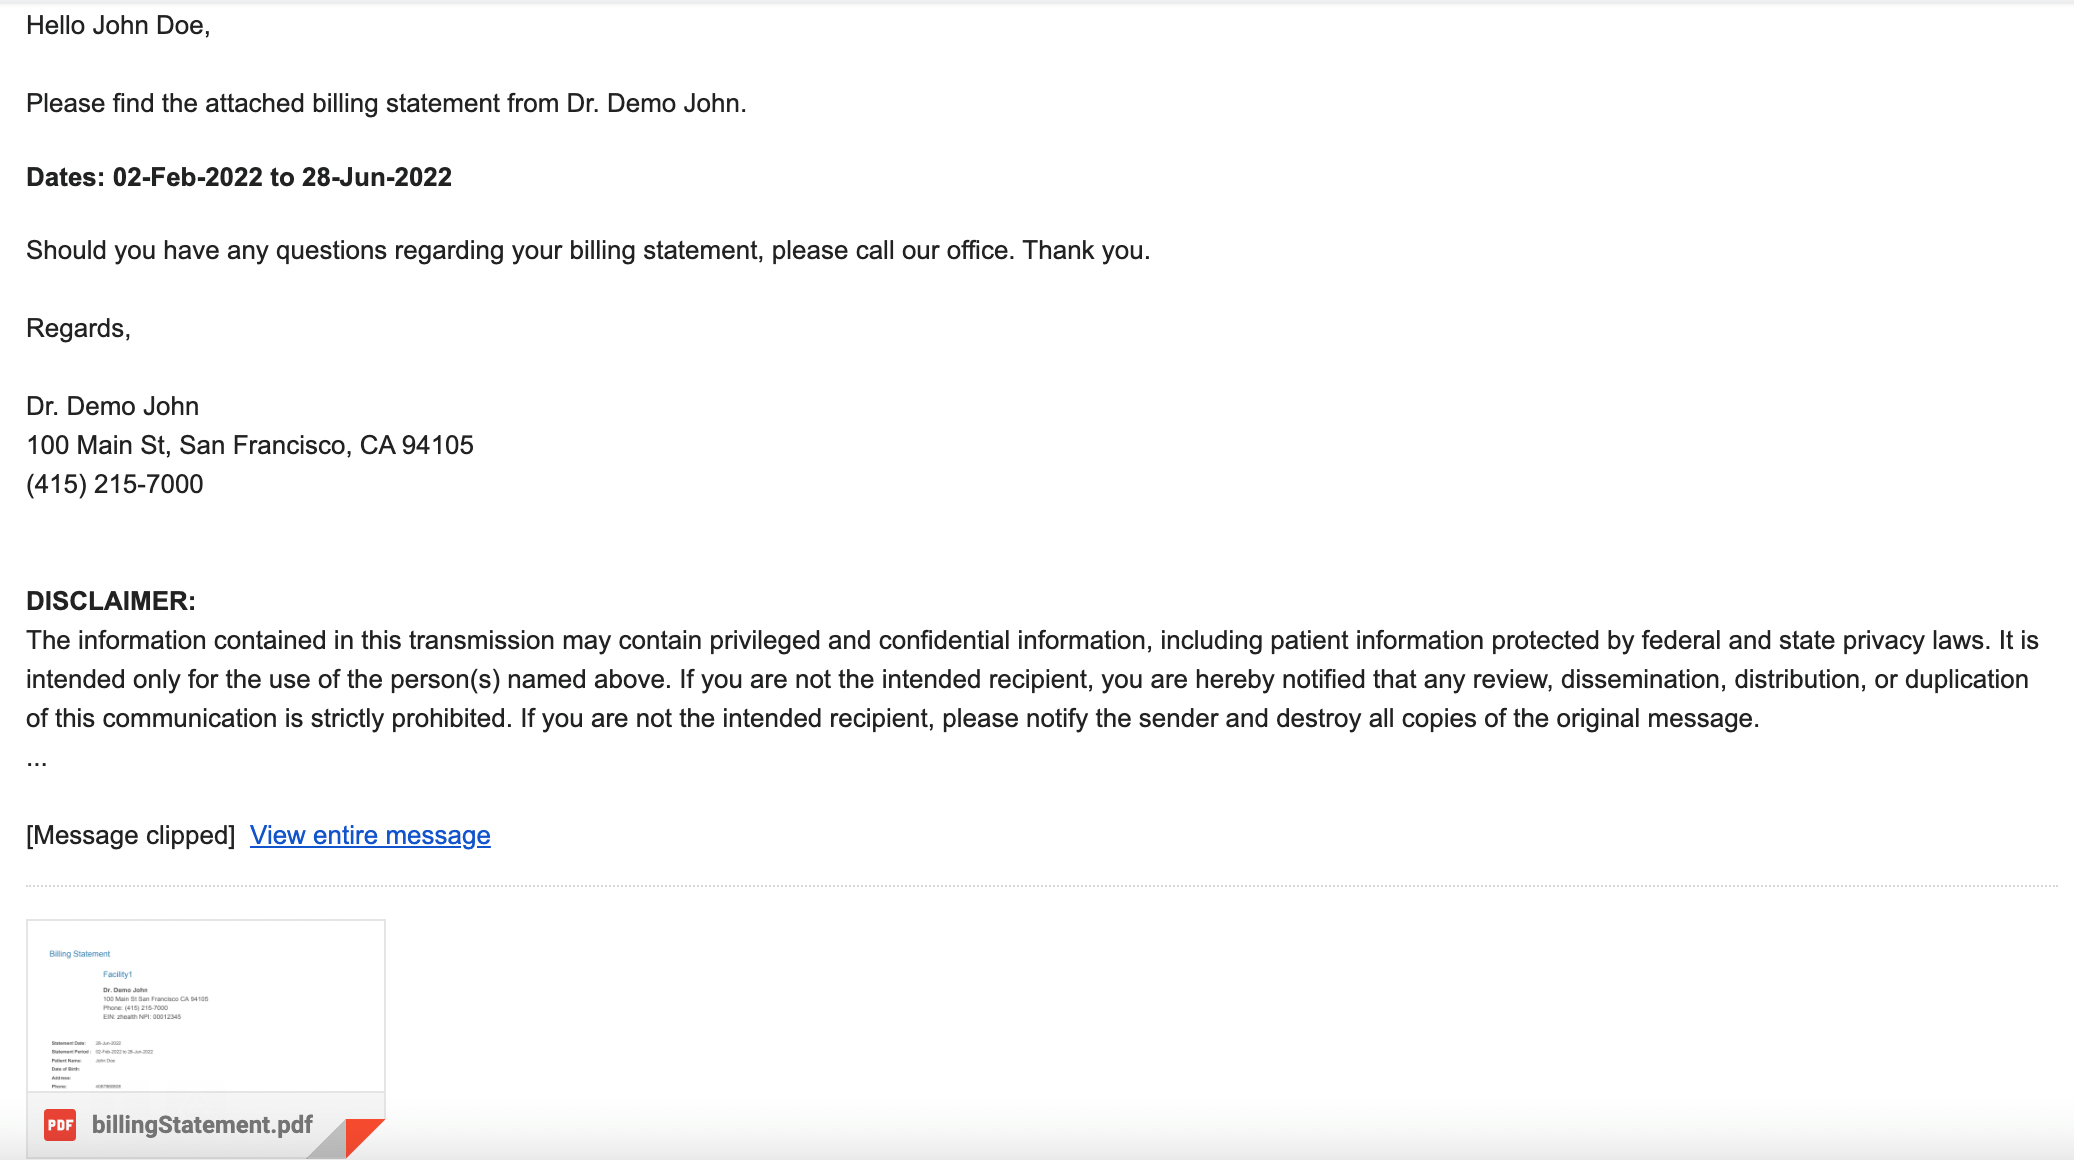Click the Dates: 02-Feb-2022 to 28-Jun-2022 line
Screen dimensions: 2074x1160
tap(239, 177)
